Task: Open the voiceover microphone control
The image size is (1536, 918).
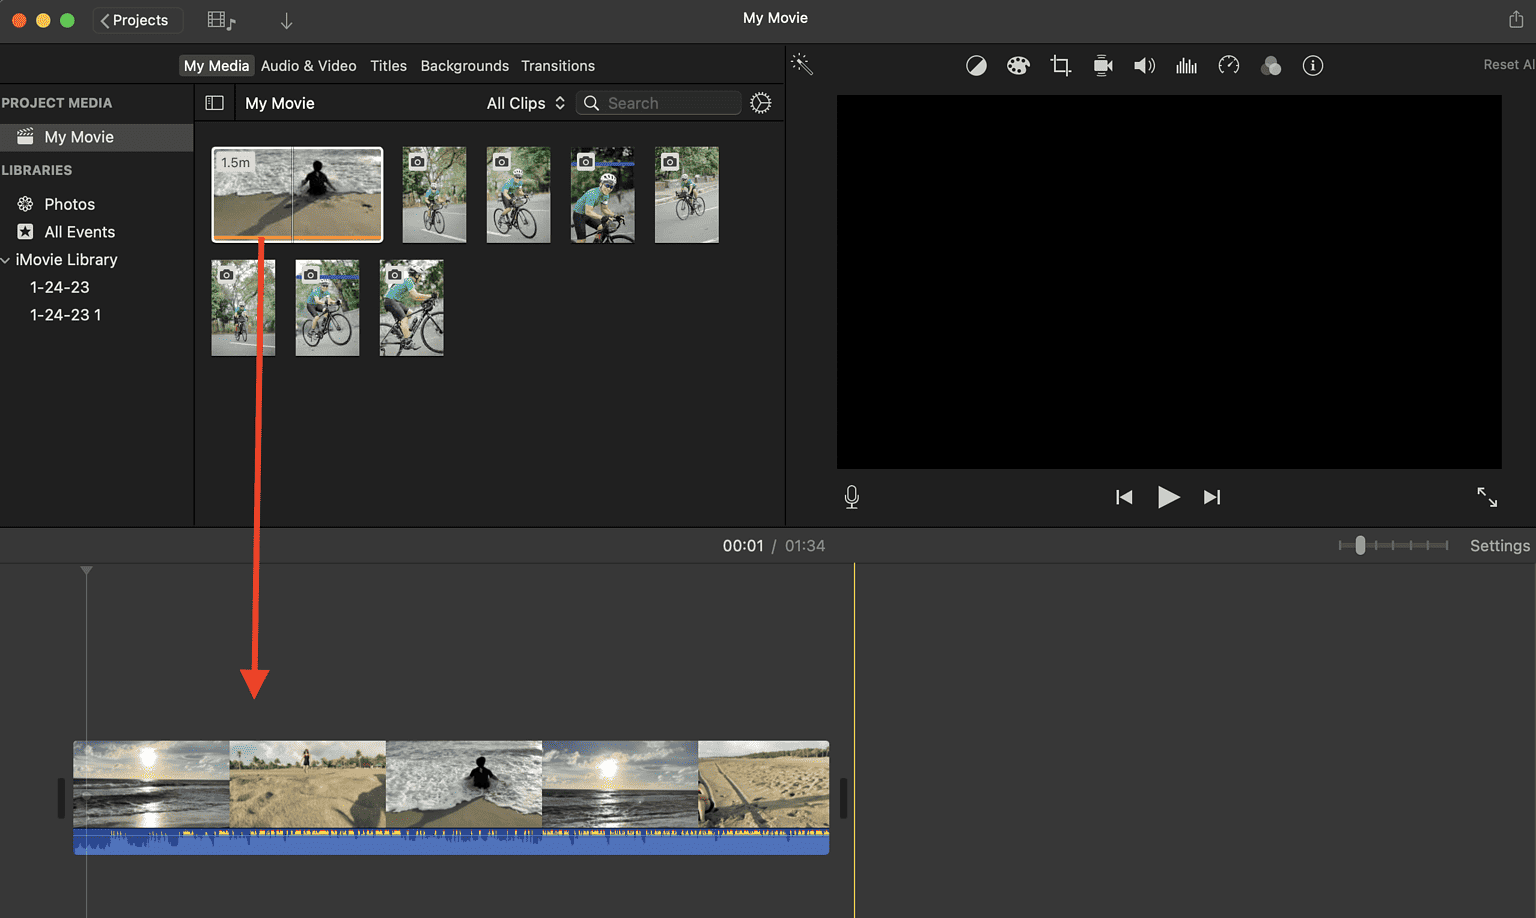Action: 851,497
